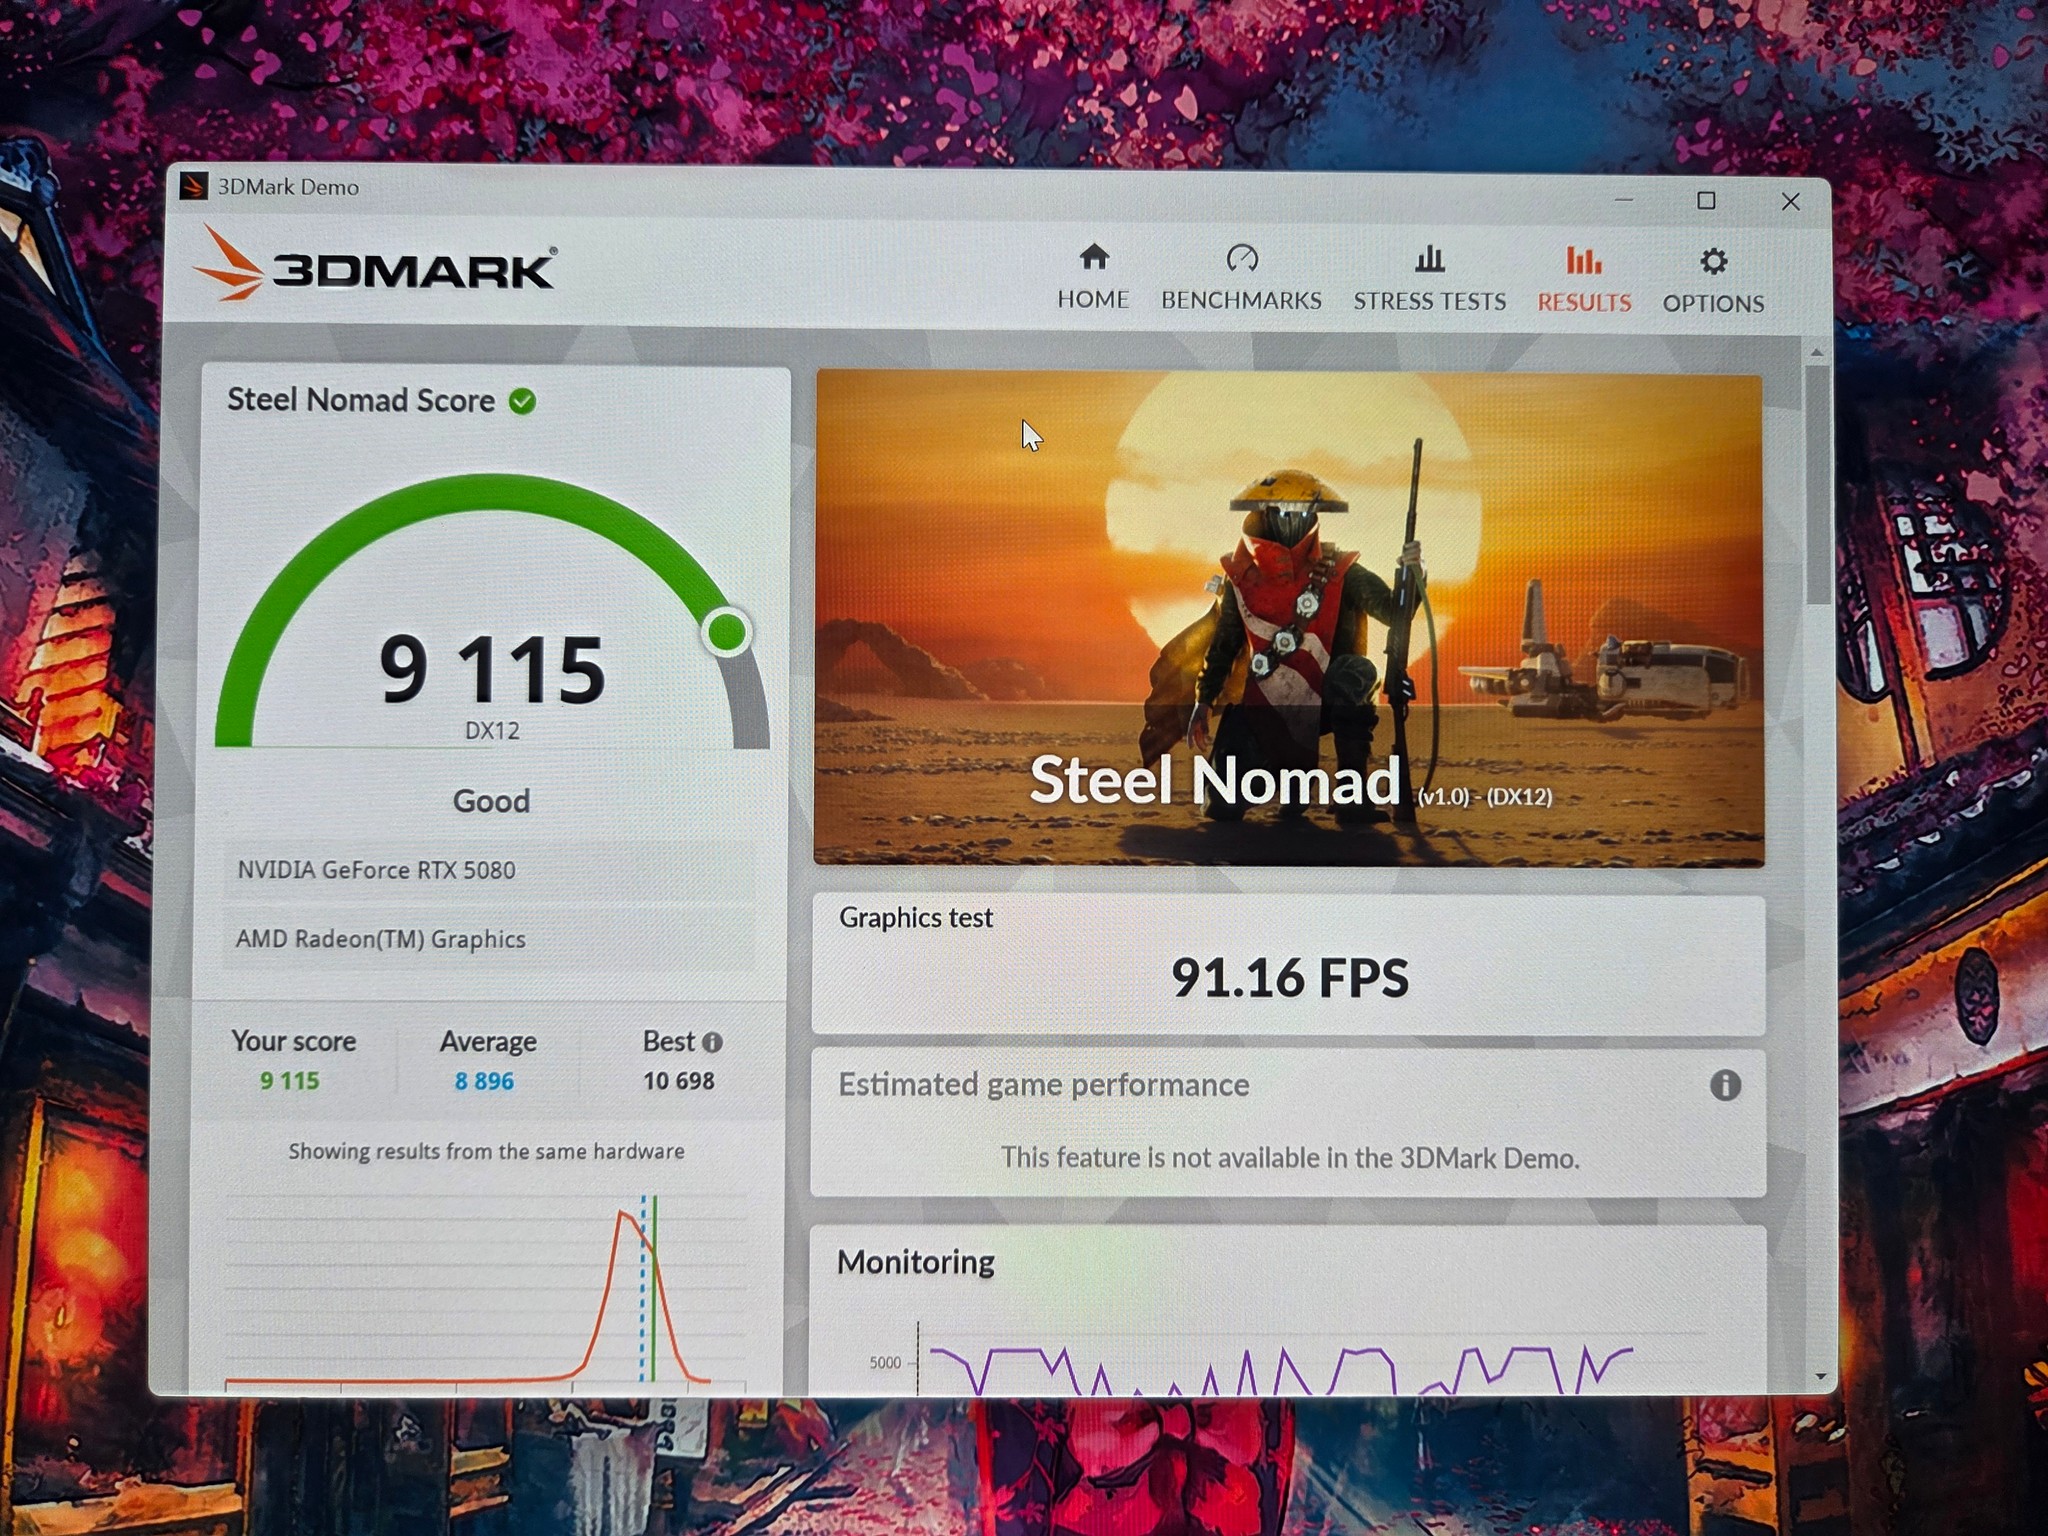Click the DX12 label under the score
This screenshot has width=2048, height=1536.
pos(492,731)
